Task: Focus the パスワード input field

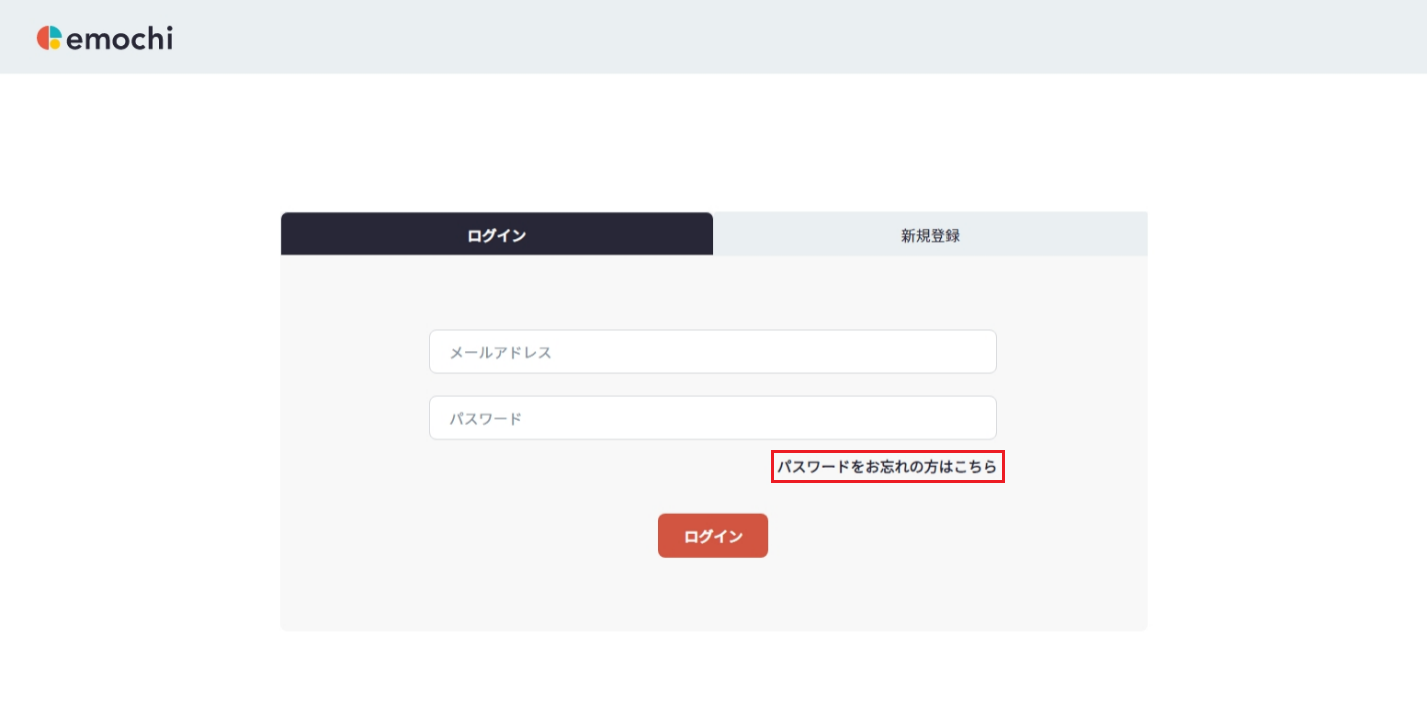Action: [x=713, y=418]
